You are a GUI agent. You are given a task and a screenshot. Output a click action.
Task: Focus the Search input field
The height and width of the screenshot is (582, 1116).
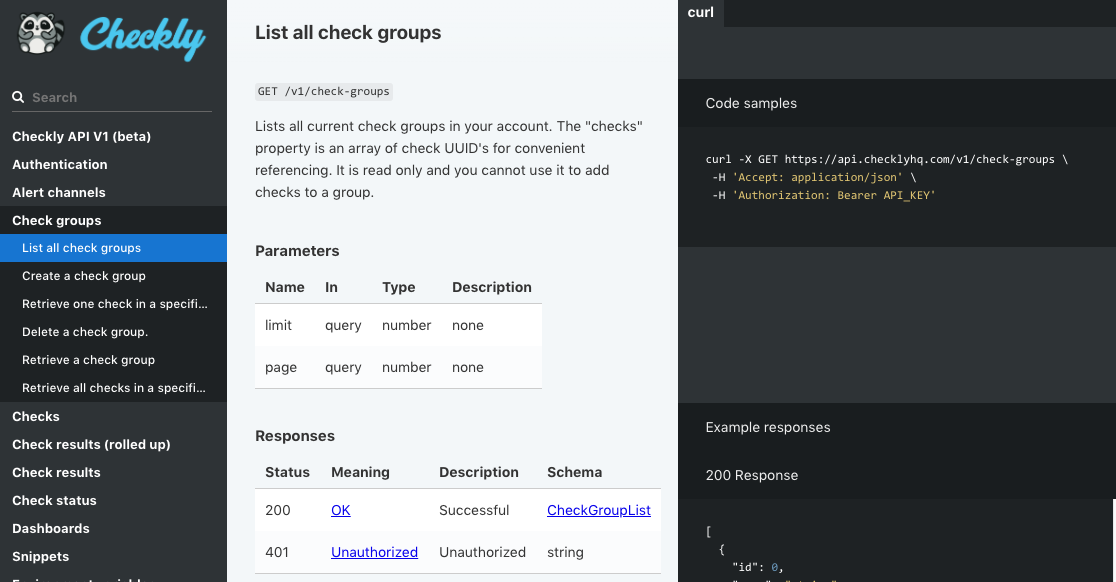pos(120,97)
